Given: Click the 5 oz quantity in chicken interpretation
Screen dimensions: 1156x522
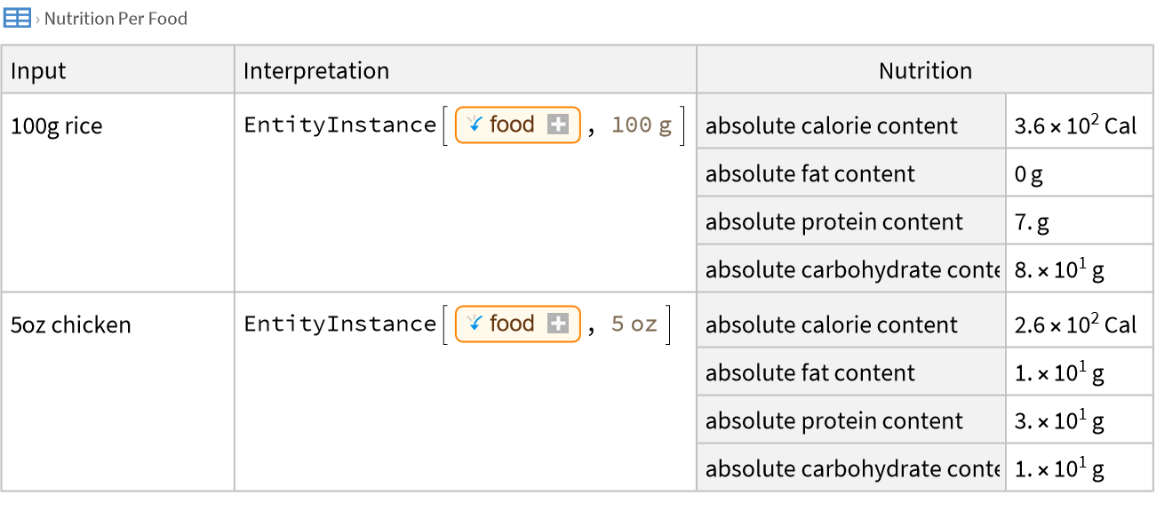Looking at the screenshot, I should point(634,324).
